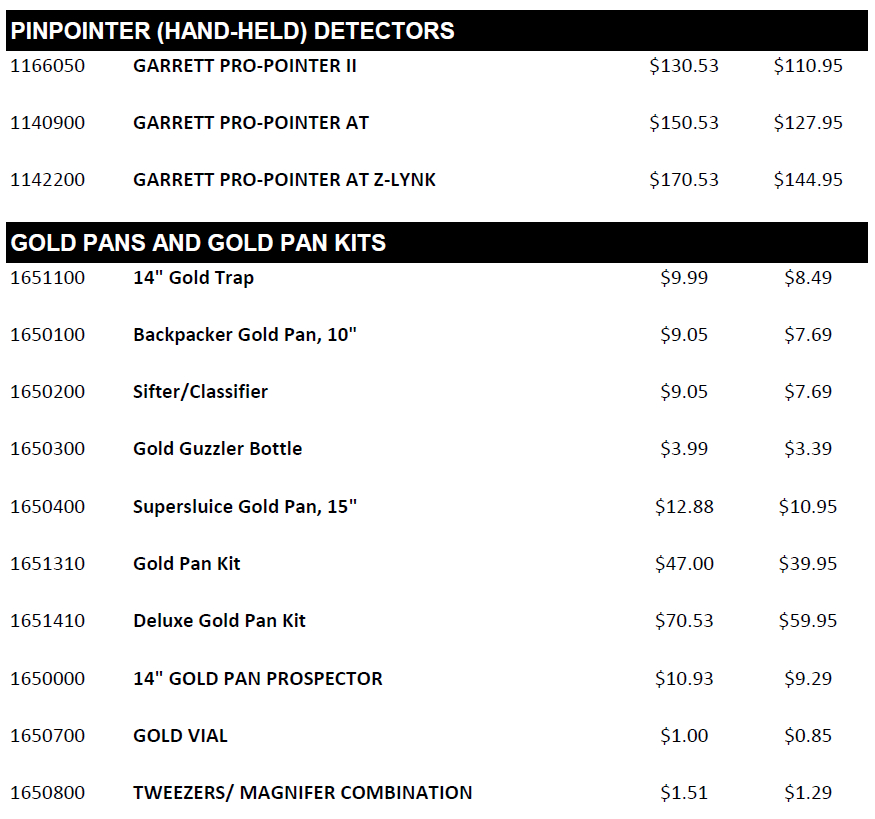Select item number 1651410

pyautogui.click(x=47, y=620)
